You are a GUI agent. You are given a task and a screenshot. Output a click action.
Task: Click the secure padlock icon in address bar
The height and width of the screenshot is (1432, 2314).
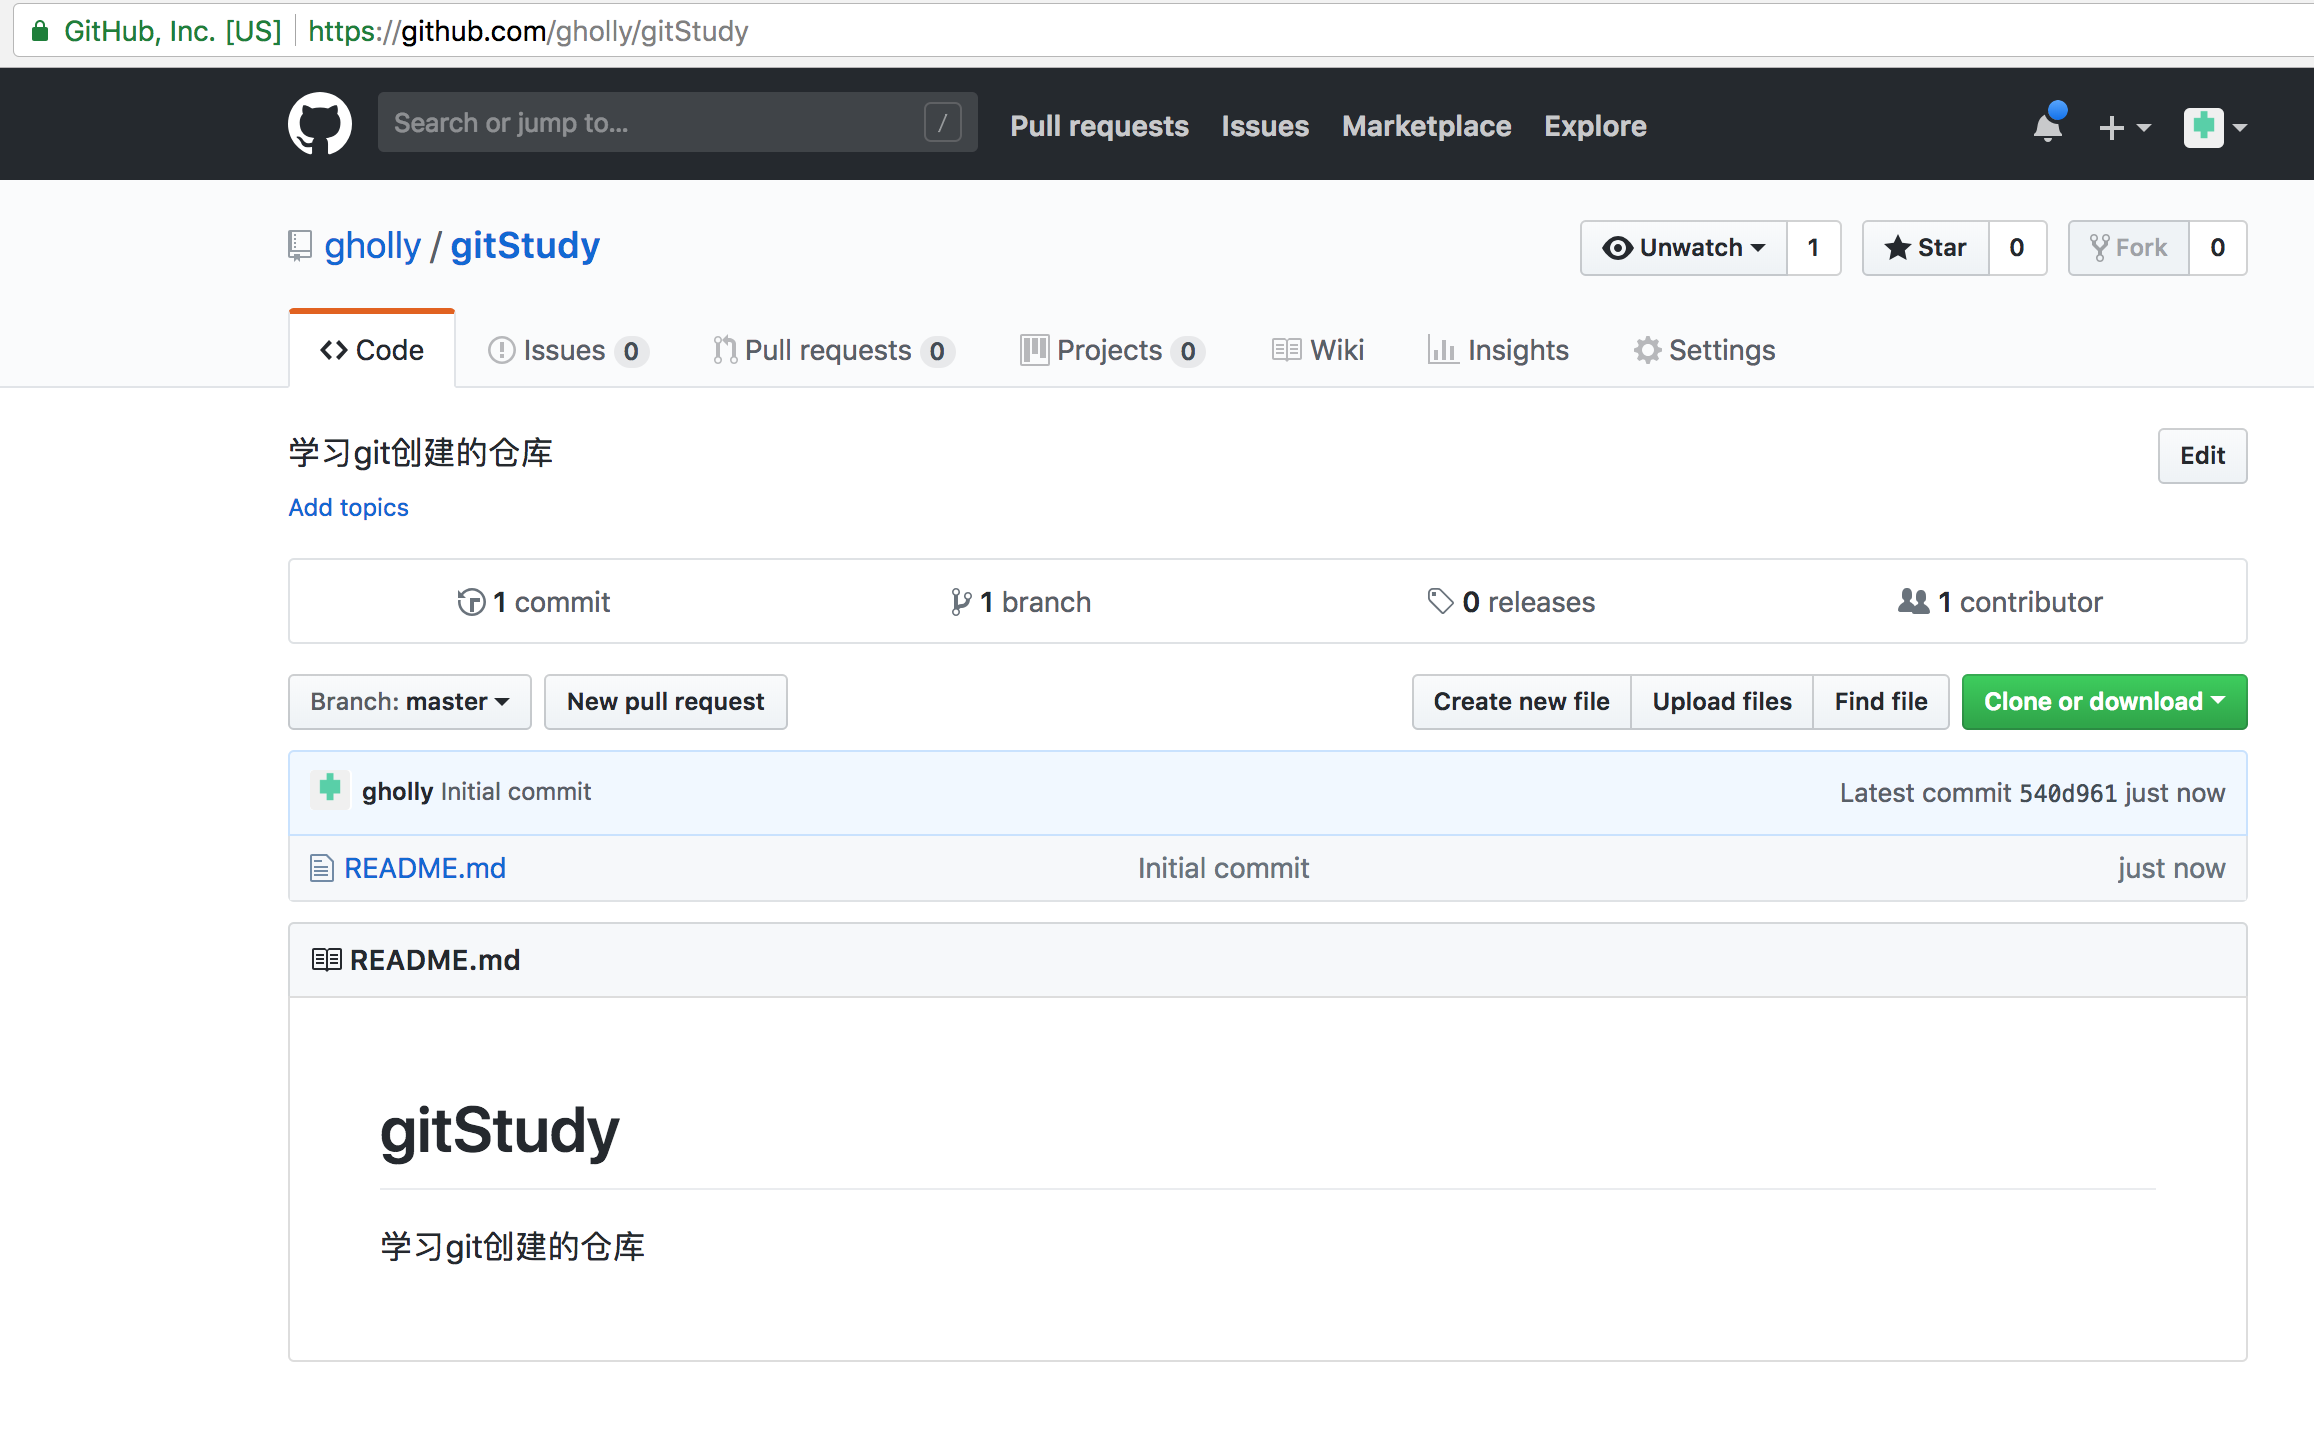click(40, 31)
